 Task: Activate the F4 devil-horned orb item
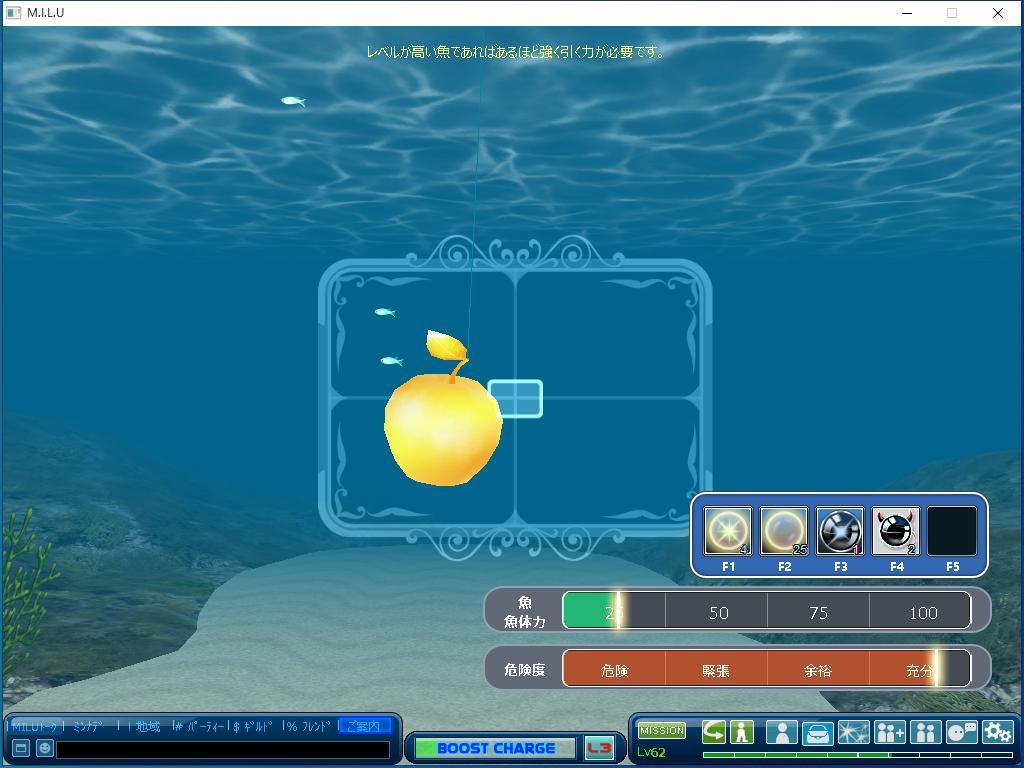coord(896,530)
